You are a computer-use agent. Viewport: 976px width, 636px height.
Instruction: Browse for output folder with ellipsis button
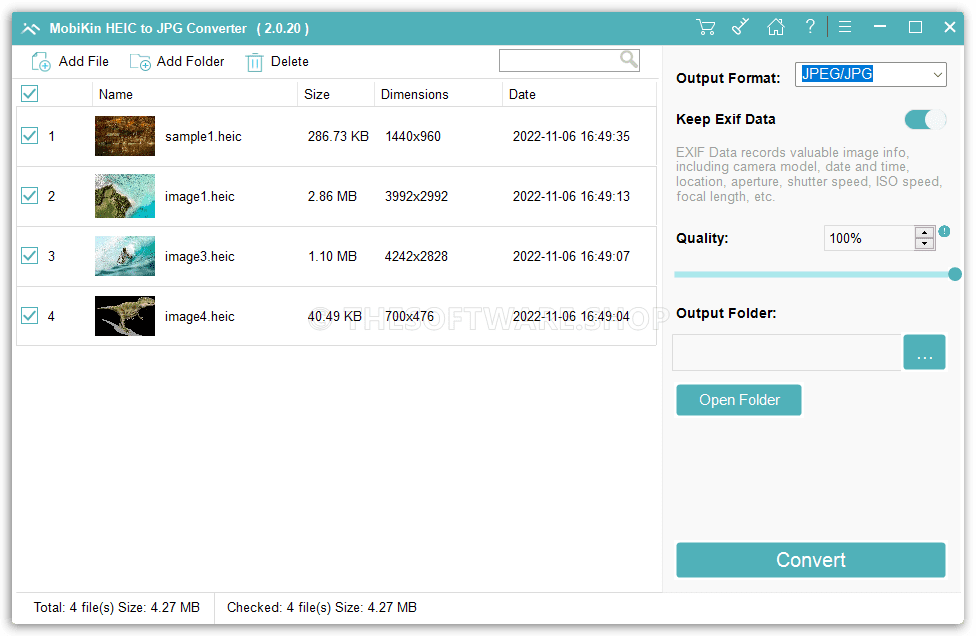[x=924, y=352]
